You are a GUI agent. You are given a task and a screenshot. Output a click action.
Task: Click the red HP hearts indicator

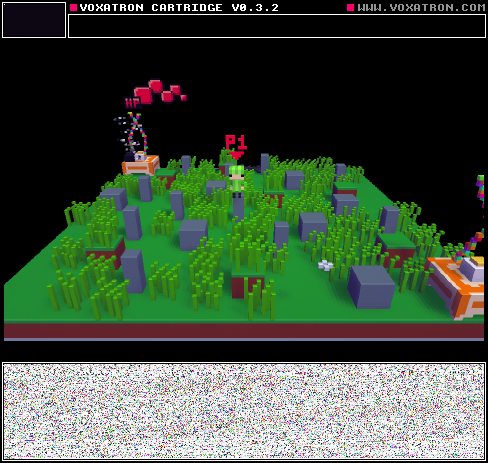point(160,91)
